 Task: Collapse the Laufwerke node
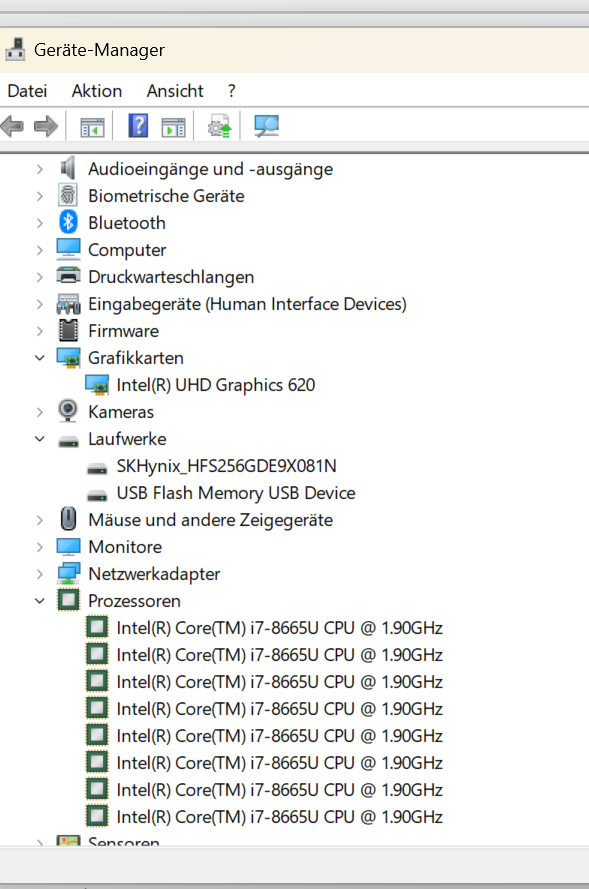click(39, 439)
